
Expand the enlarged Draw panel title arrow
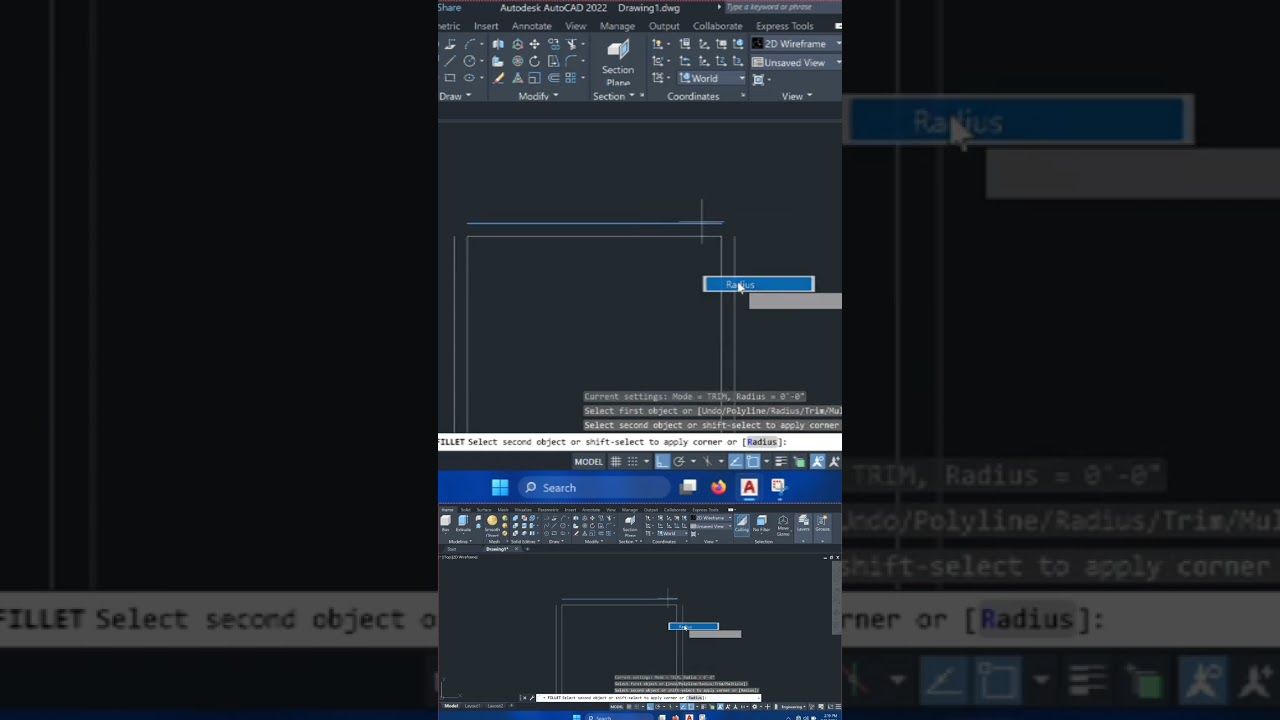[x=469, y=95]
